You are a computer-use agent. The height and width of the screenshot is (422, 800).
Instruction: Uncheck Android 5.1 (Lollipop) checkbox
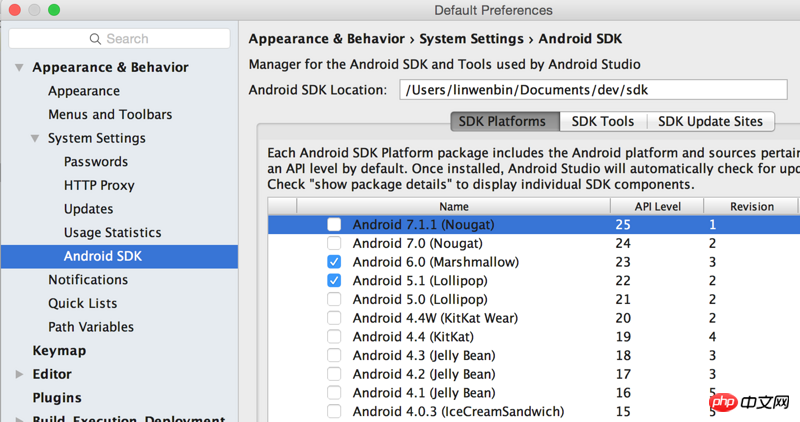click(x=334, y=281)
